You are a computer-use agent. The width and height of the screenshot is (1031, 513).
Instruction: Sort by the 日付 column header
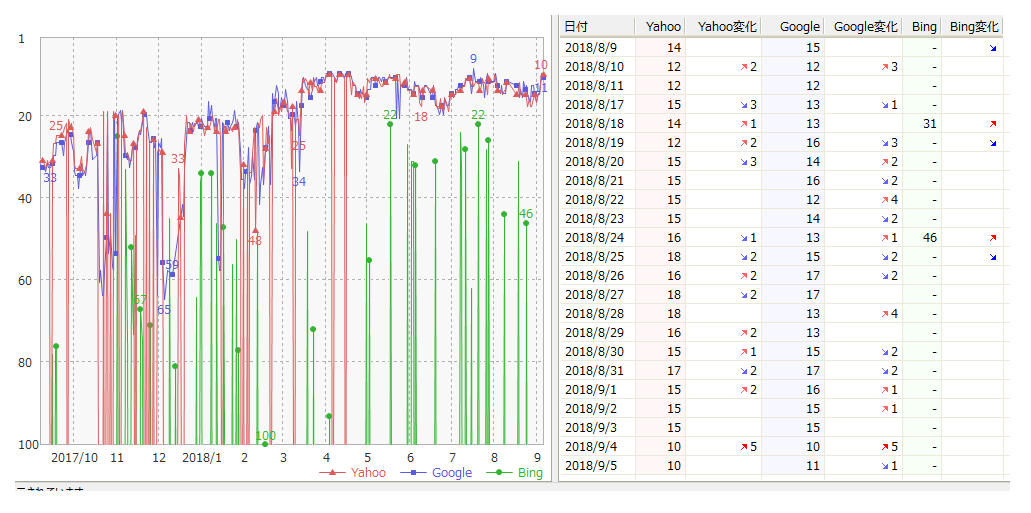(597, 26)
